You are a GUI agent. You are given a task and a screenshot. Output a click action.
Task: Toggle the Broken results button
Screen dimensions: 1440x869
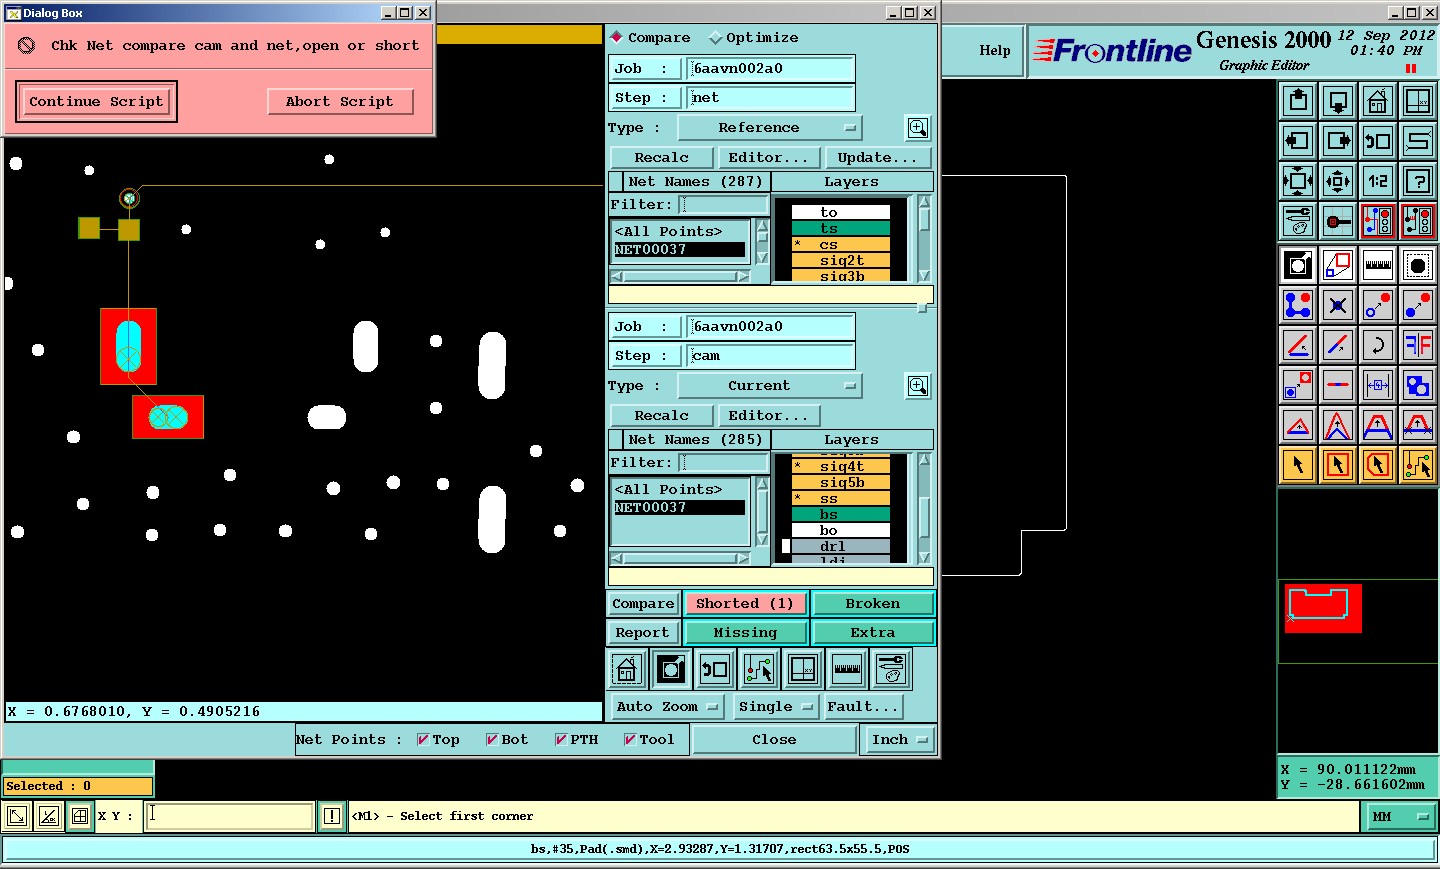(873, 603)
